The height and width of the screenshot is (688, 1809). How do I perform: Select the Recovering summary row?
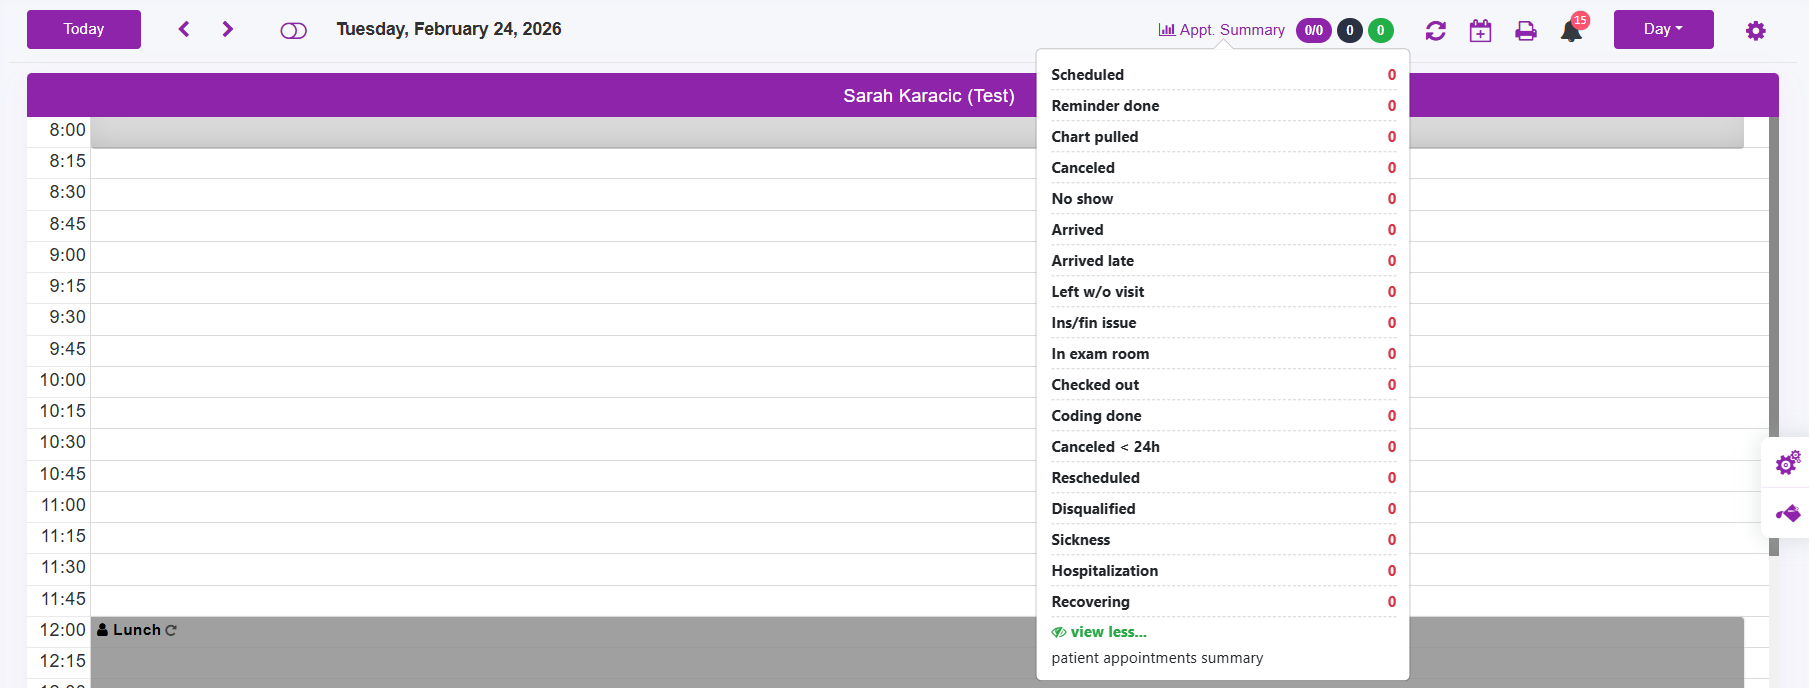click(1223, 602)
